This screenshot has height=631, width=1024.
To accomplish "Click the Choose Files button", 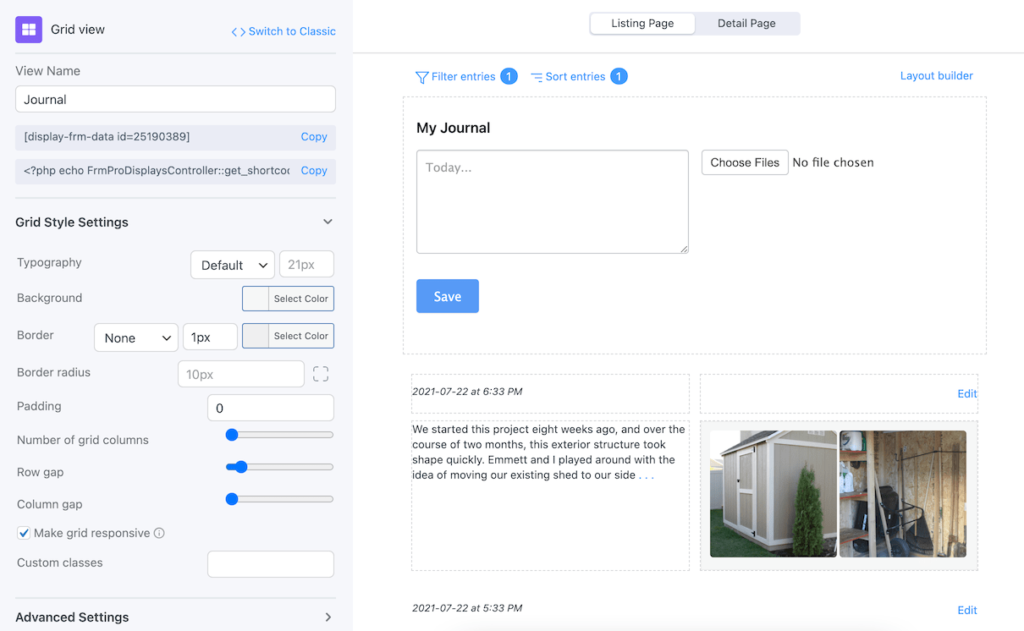I will click(744, 161).
